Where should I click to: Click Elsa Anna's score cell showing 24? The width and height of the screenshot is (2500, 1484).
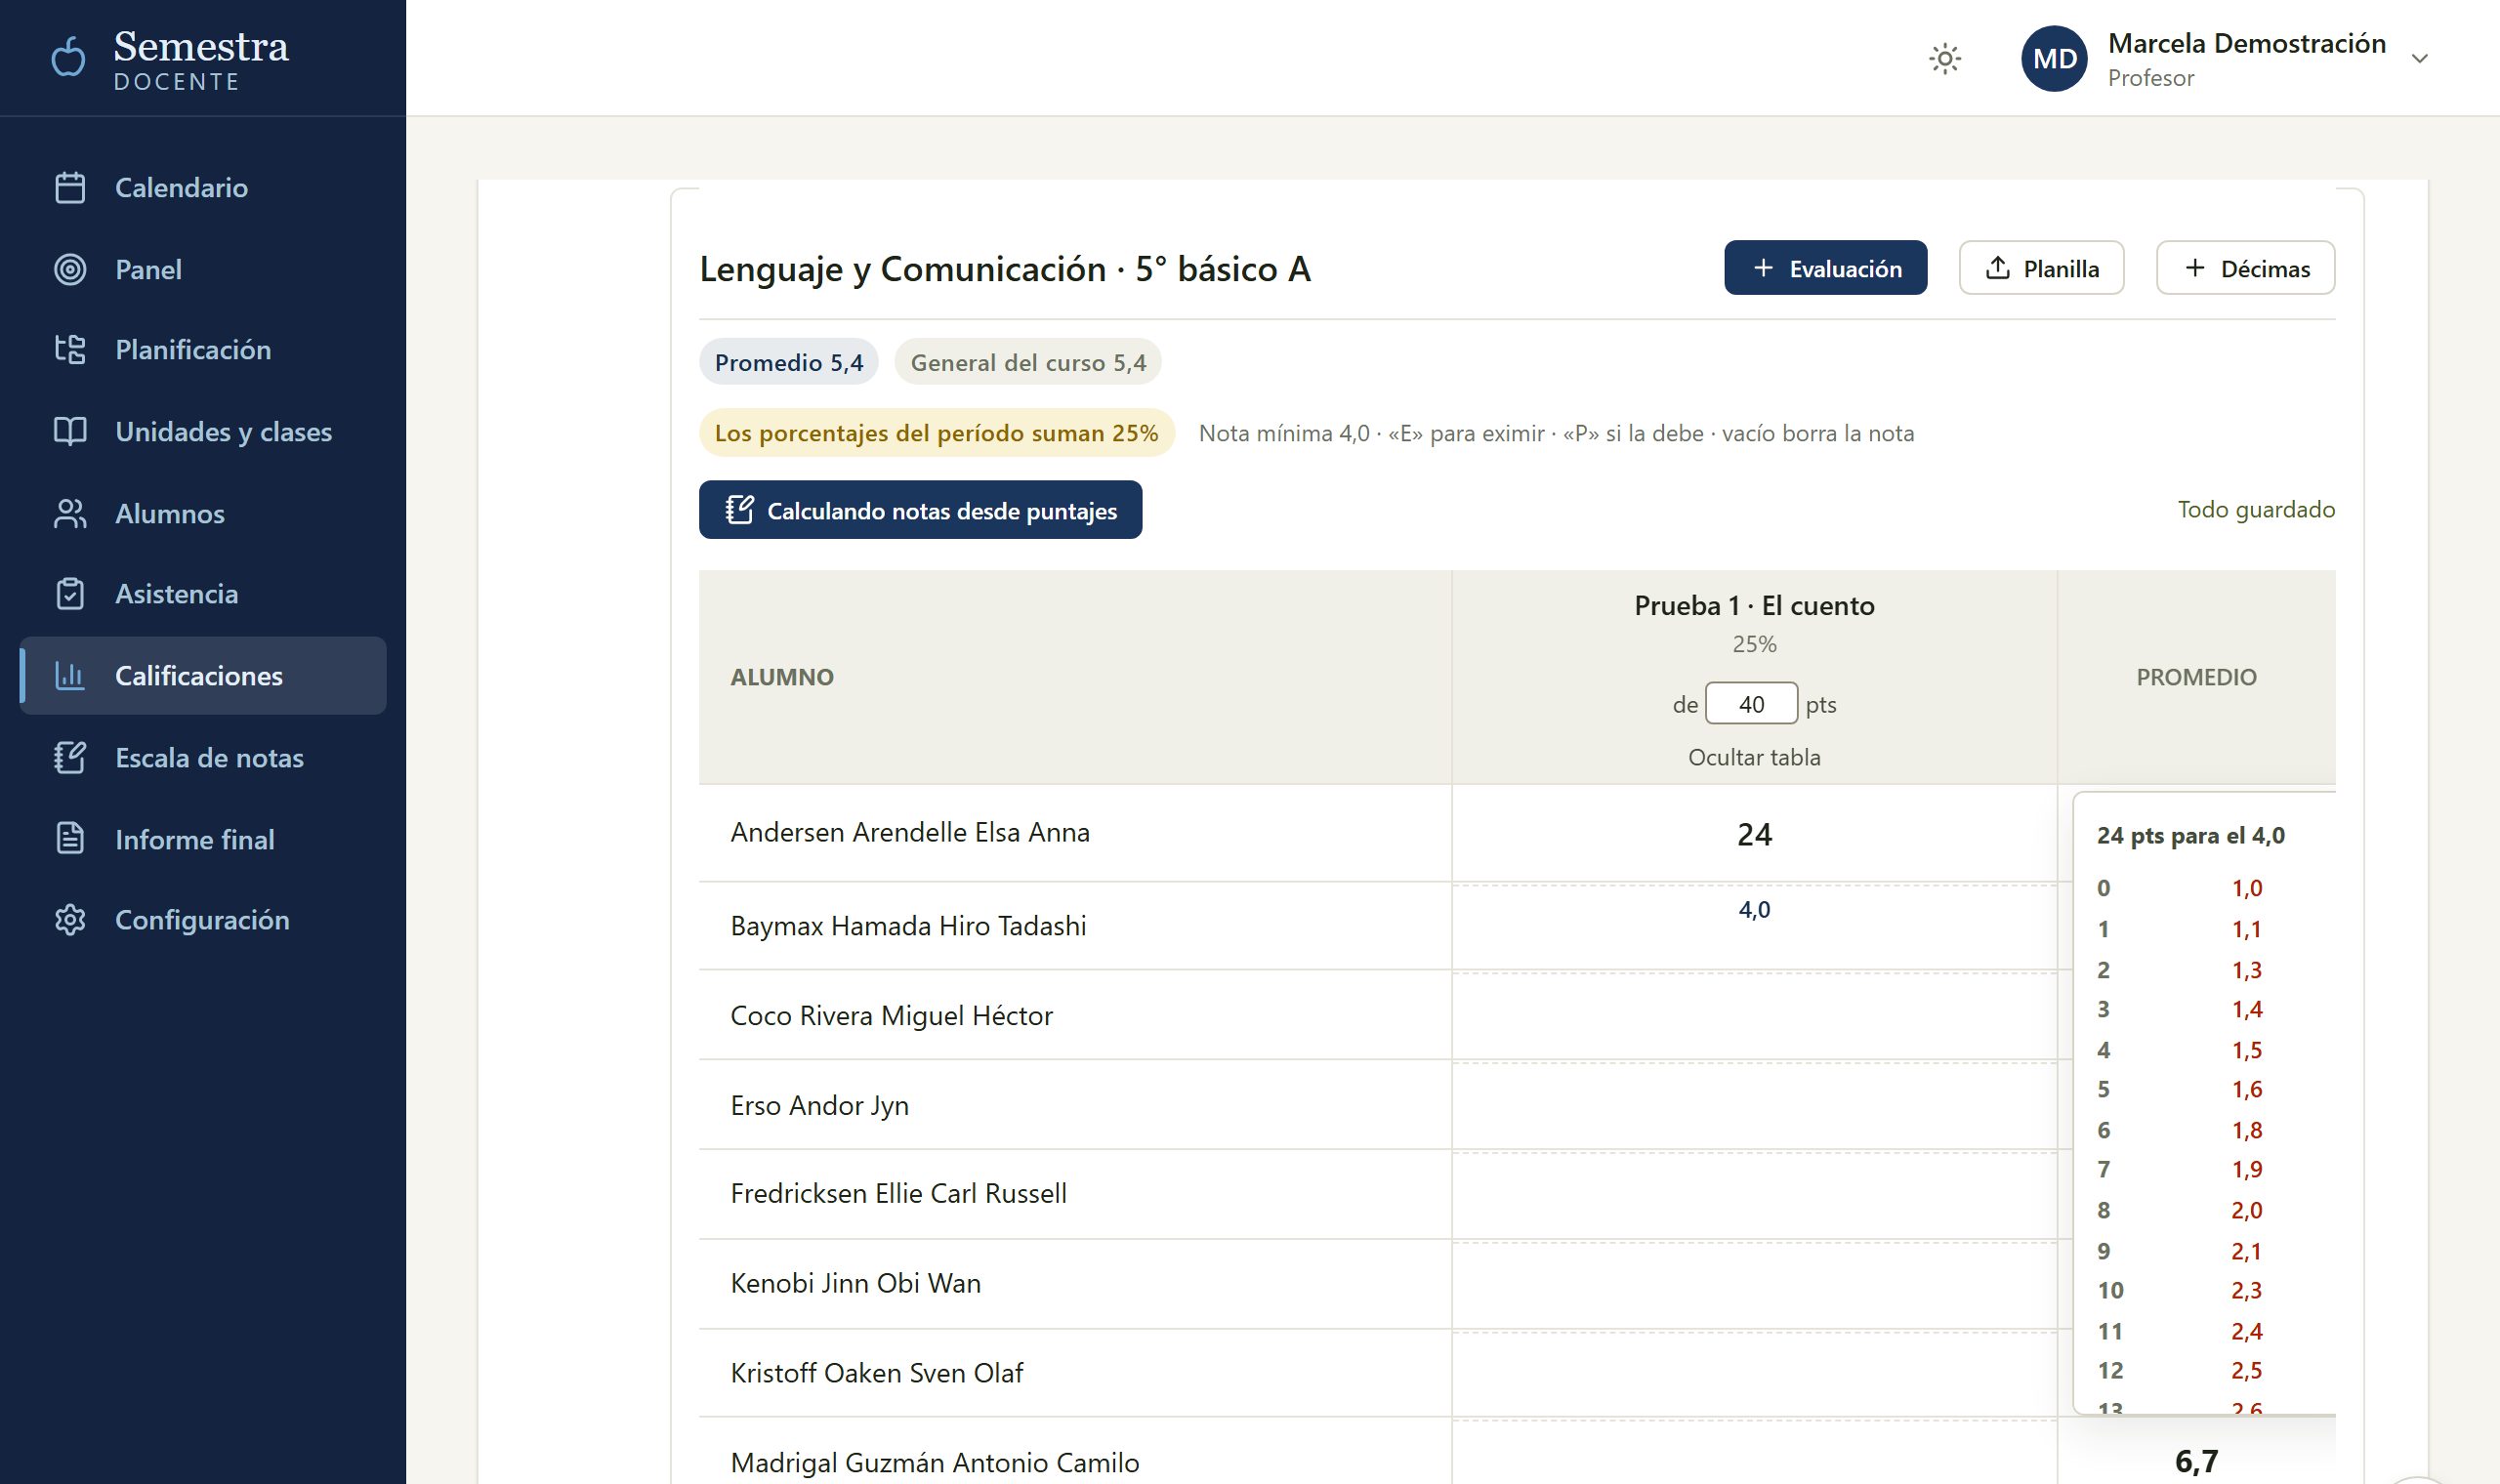1754,834
